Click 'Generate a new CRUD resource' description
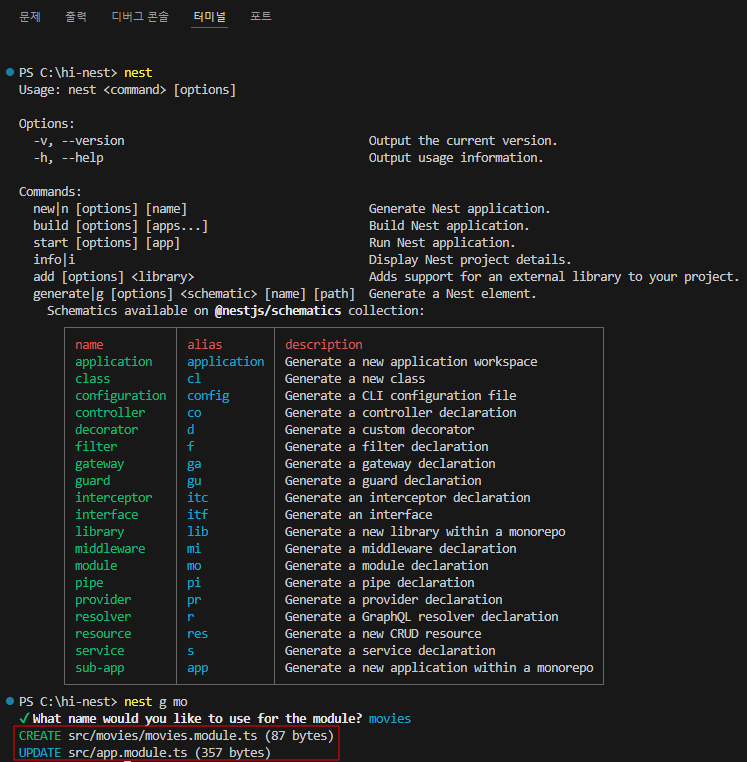This screenshot has height=762, width=747. pos(383,634)
